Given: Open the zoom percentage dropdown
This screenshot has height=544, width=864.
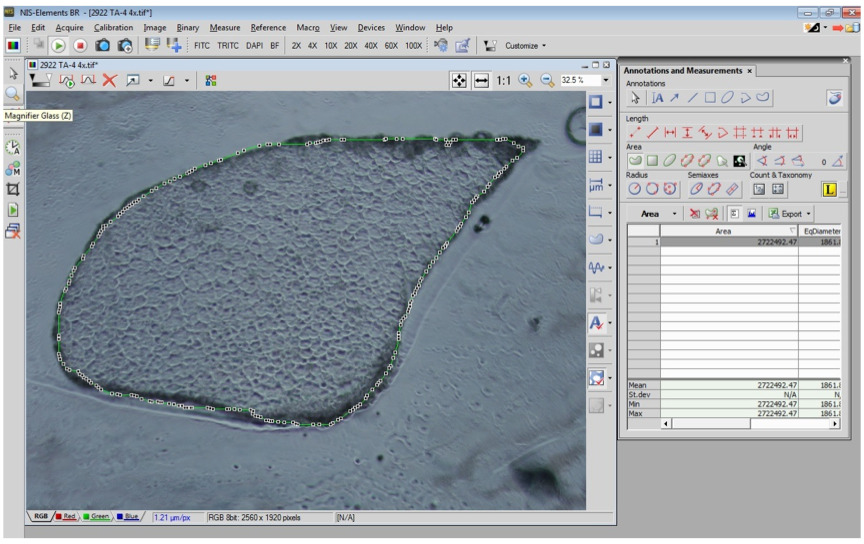Looking at the screenshot, I should click(x=606, y=81).
